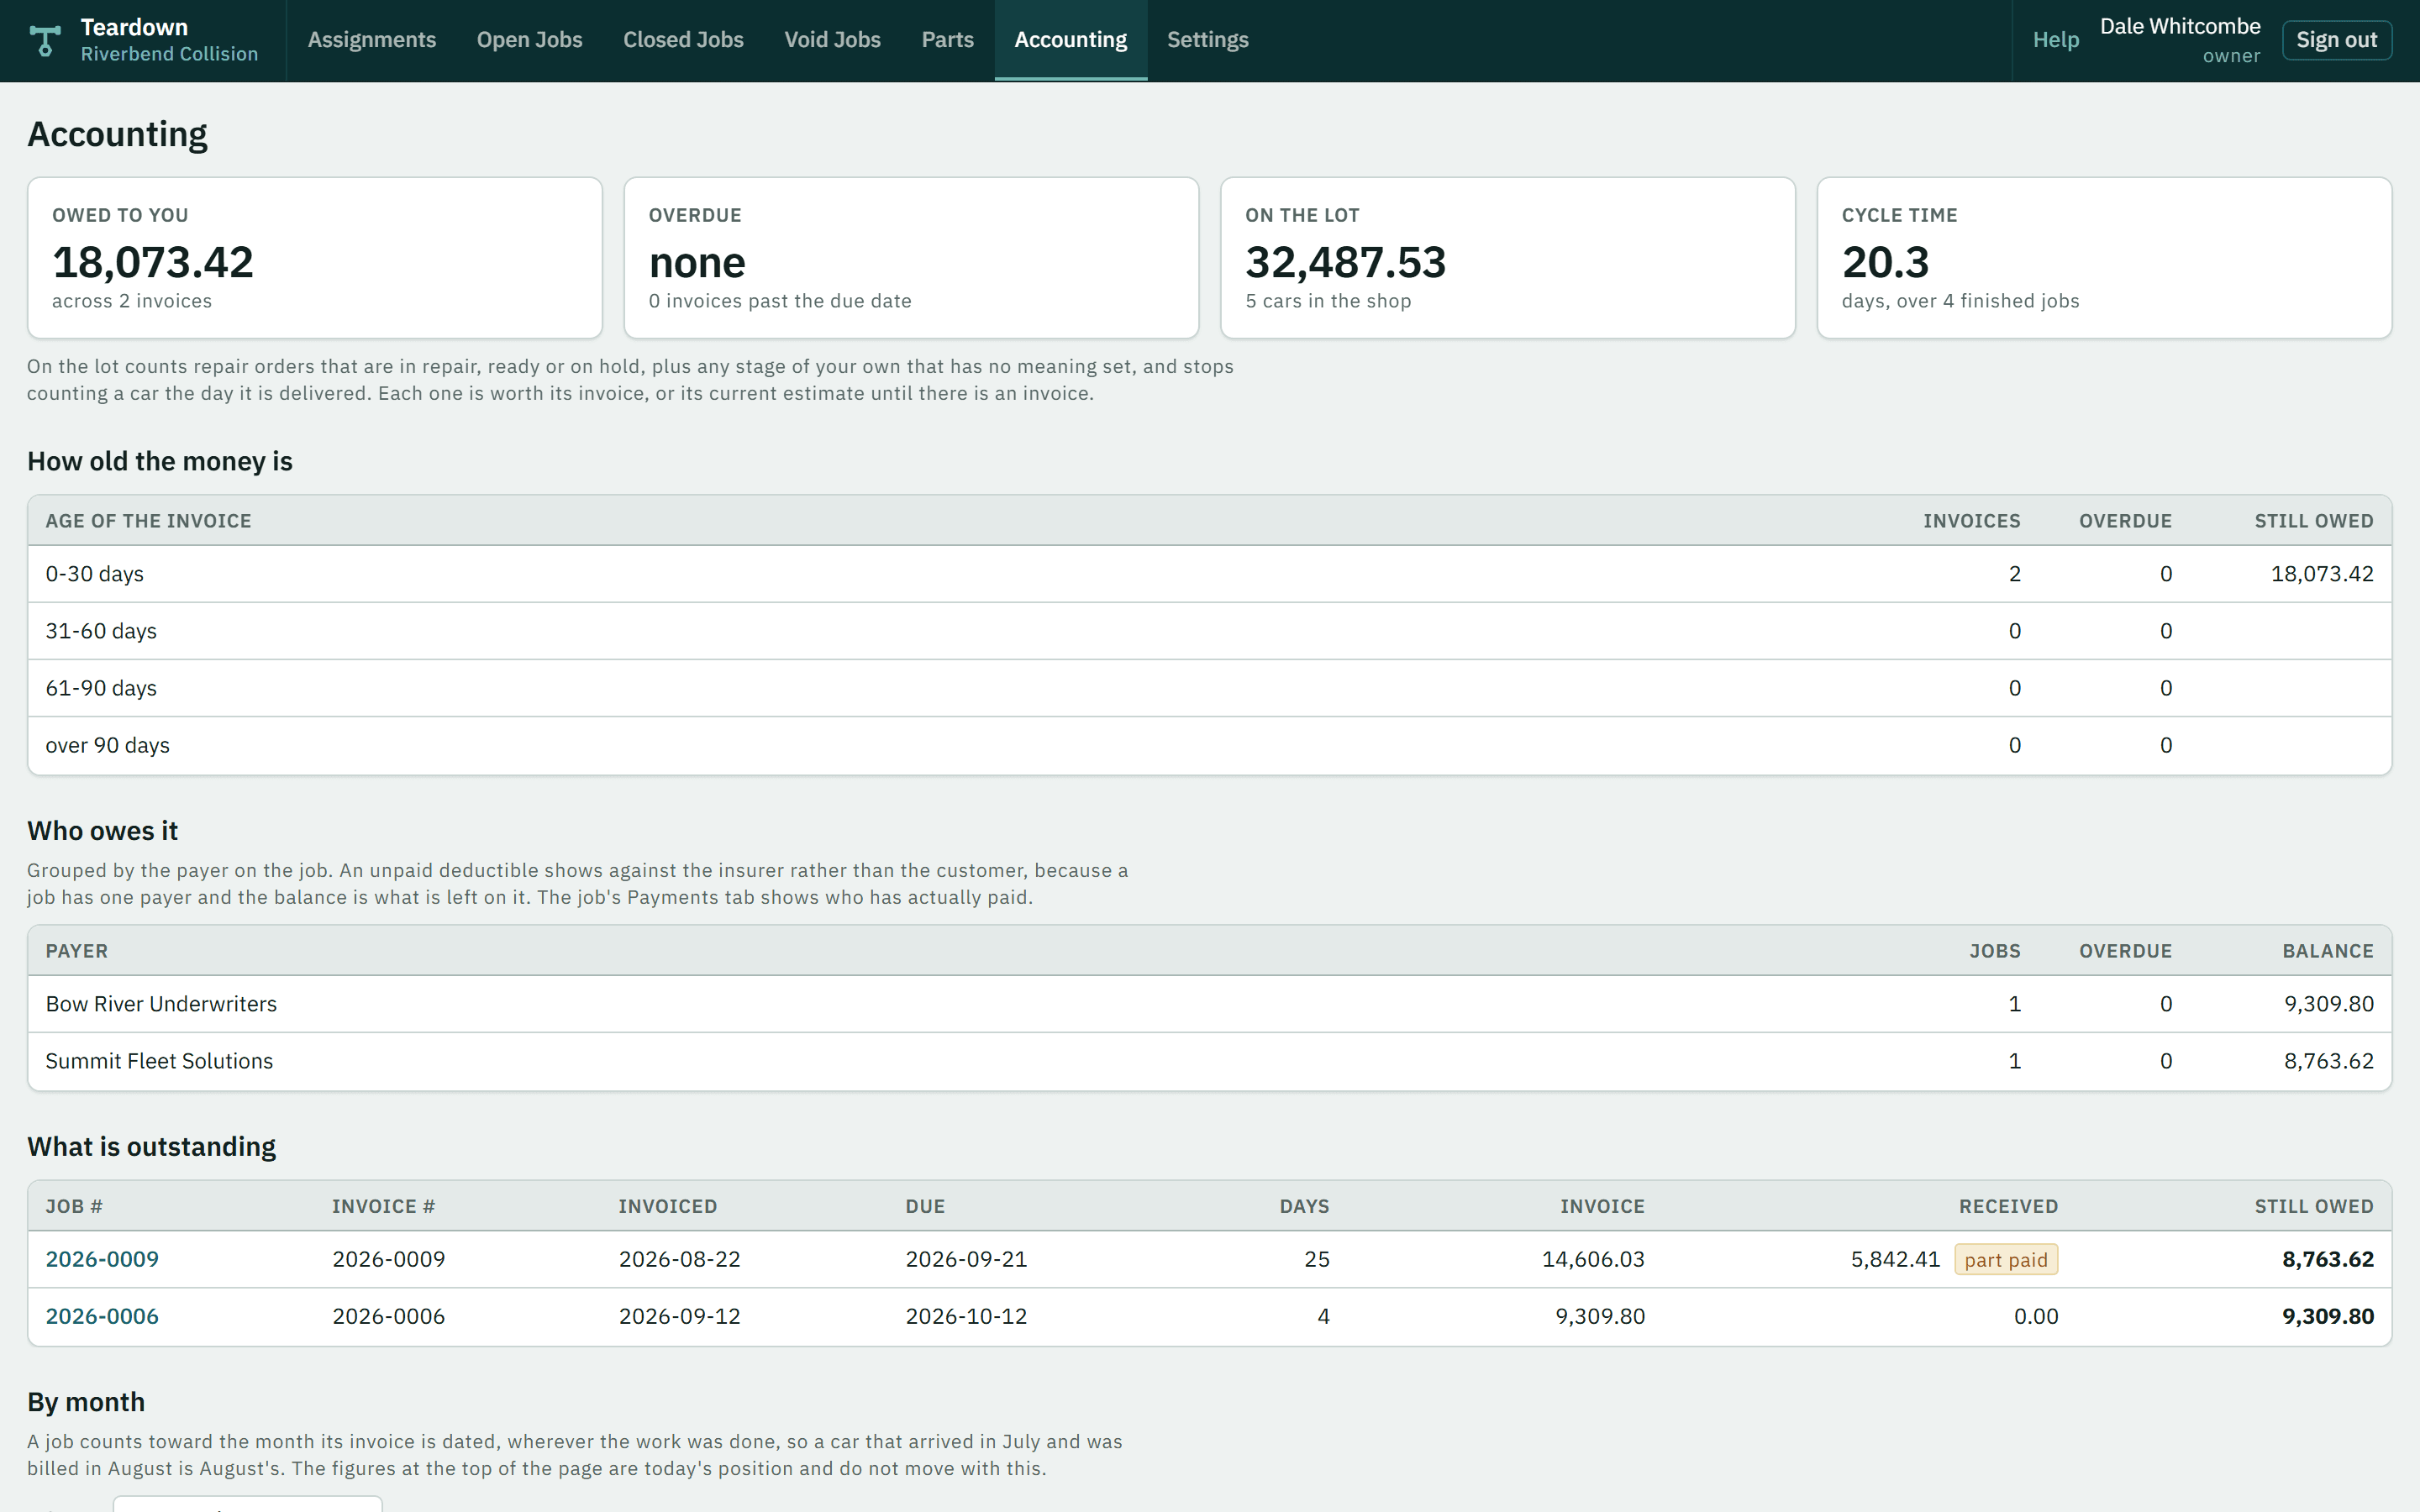This screenshot has width=2420, height=1512.
Task: Click the Owed to You 18,073.42 figure
Action: 153,262
